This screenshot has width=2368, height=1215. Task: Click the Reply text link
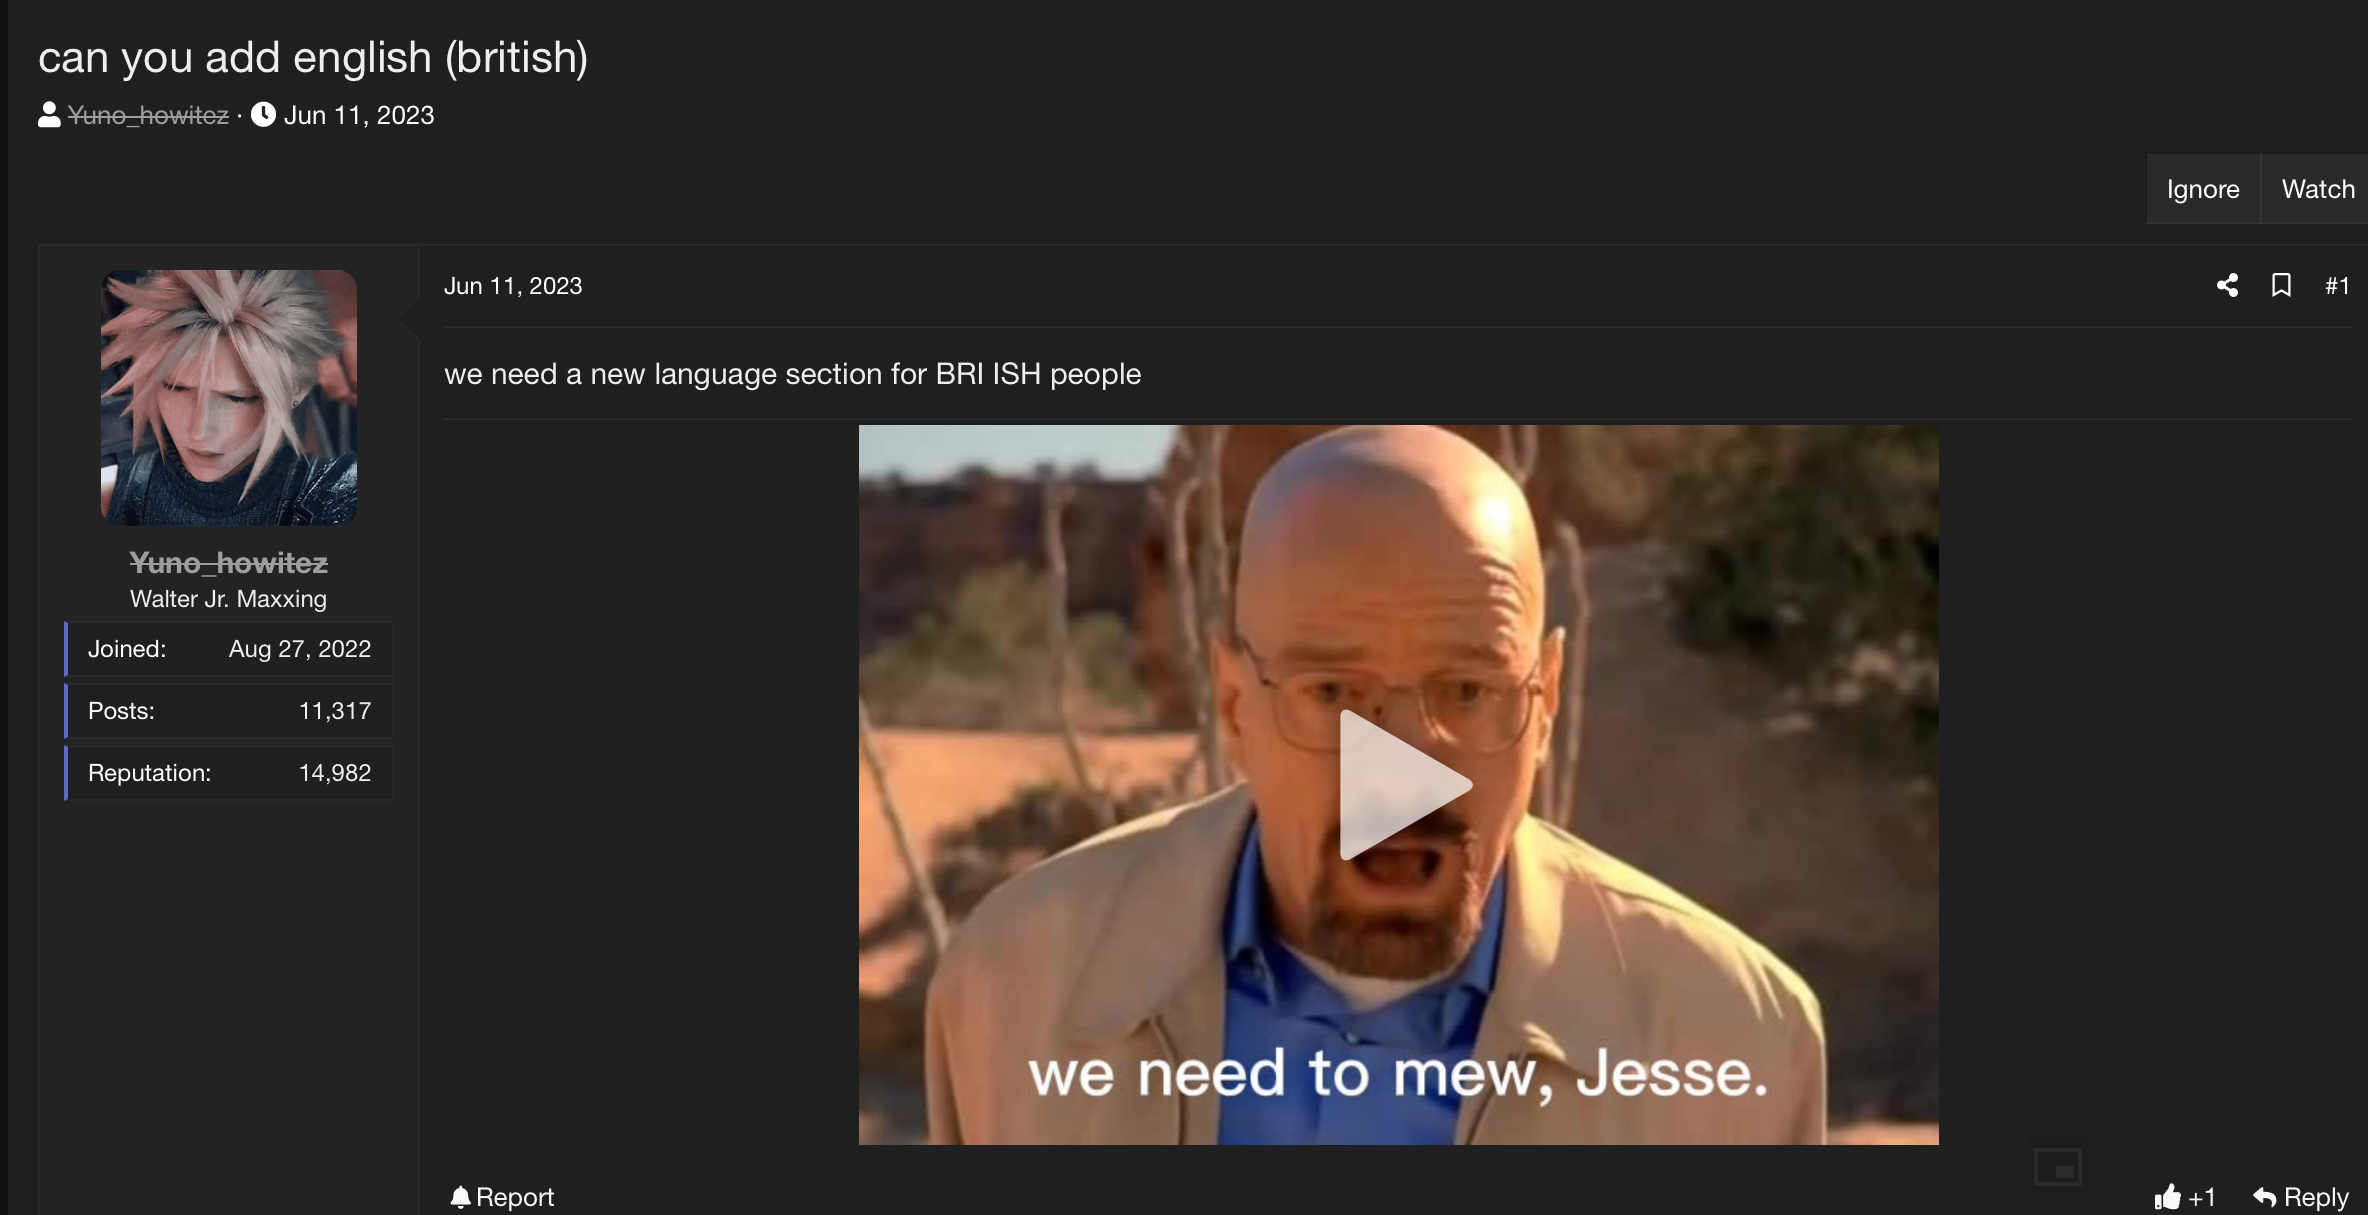[2316, 1197]
